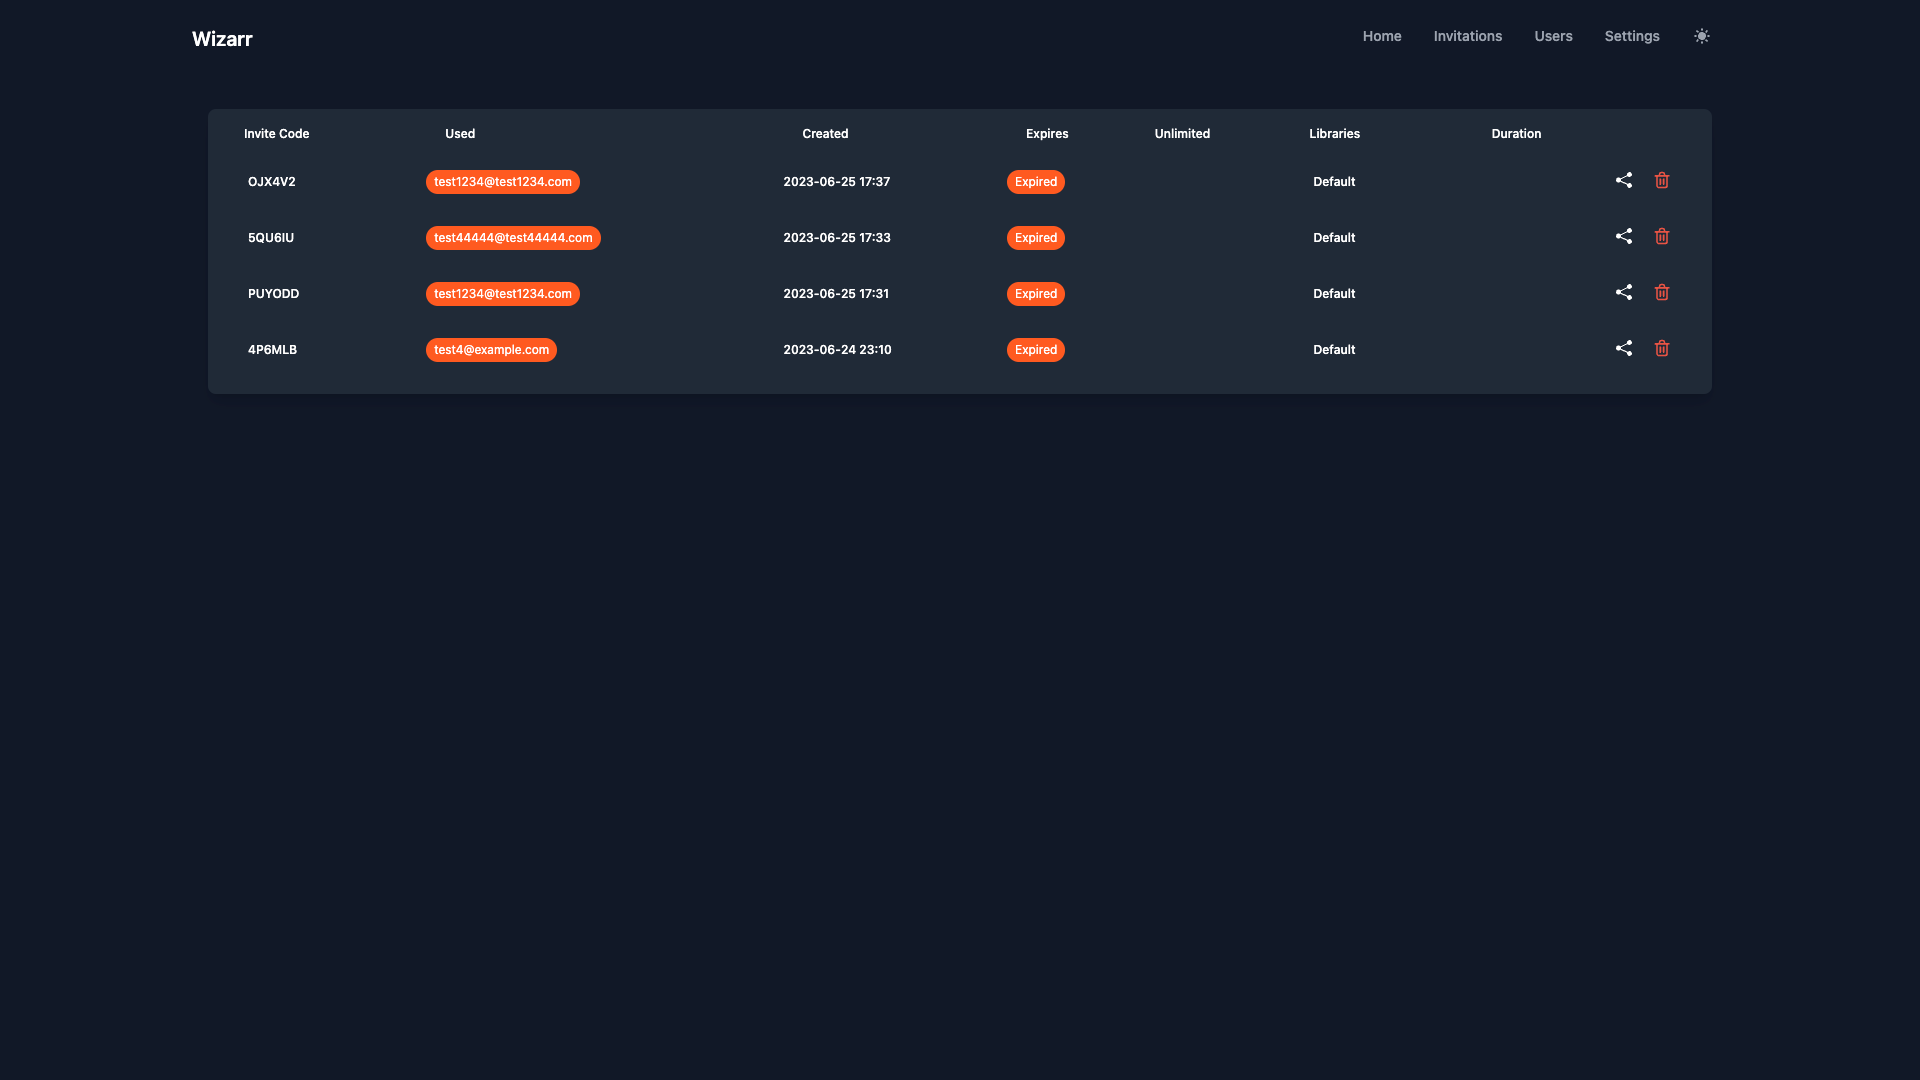The width and height of the screenshot is (1920, 1080).
Task: Click the Wizarr logo
Action: (x=222, y=39)
